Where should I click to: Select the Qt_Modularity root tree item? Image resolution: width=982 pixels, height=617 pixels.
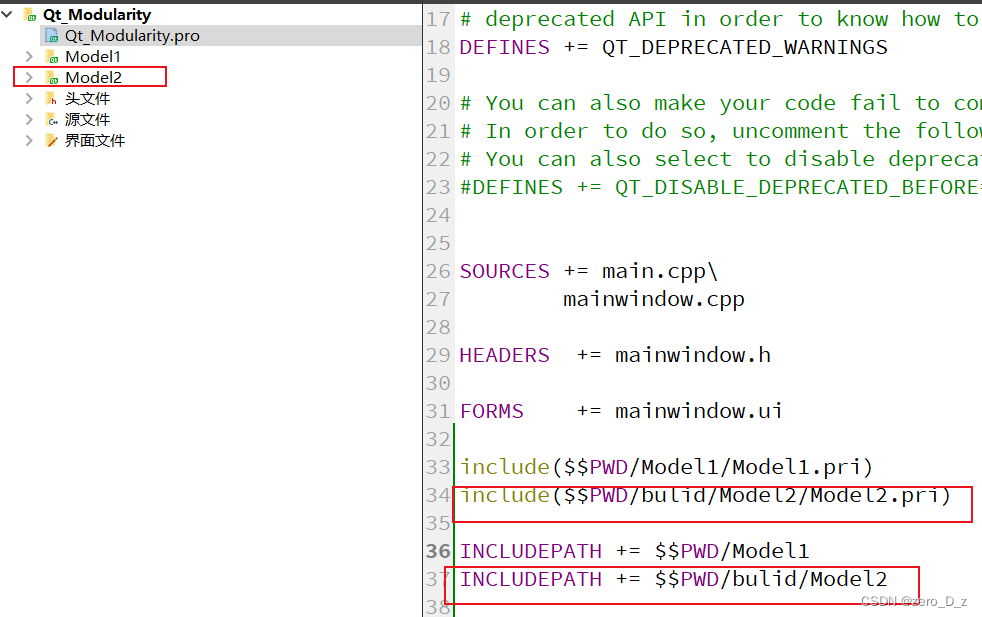pos(97,14)
